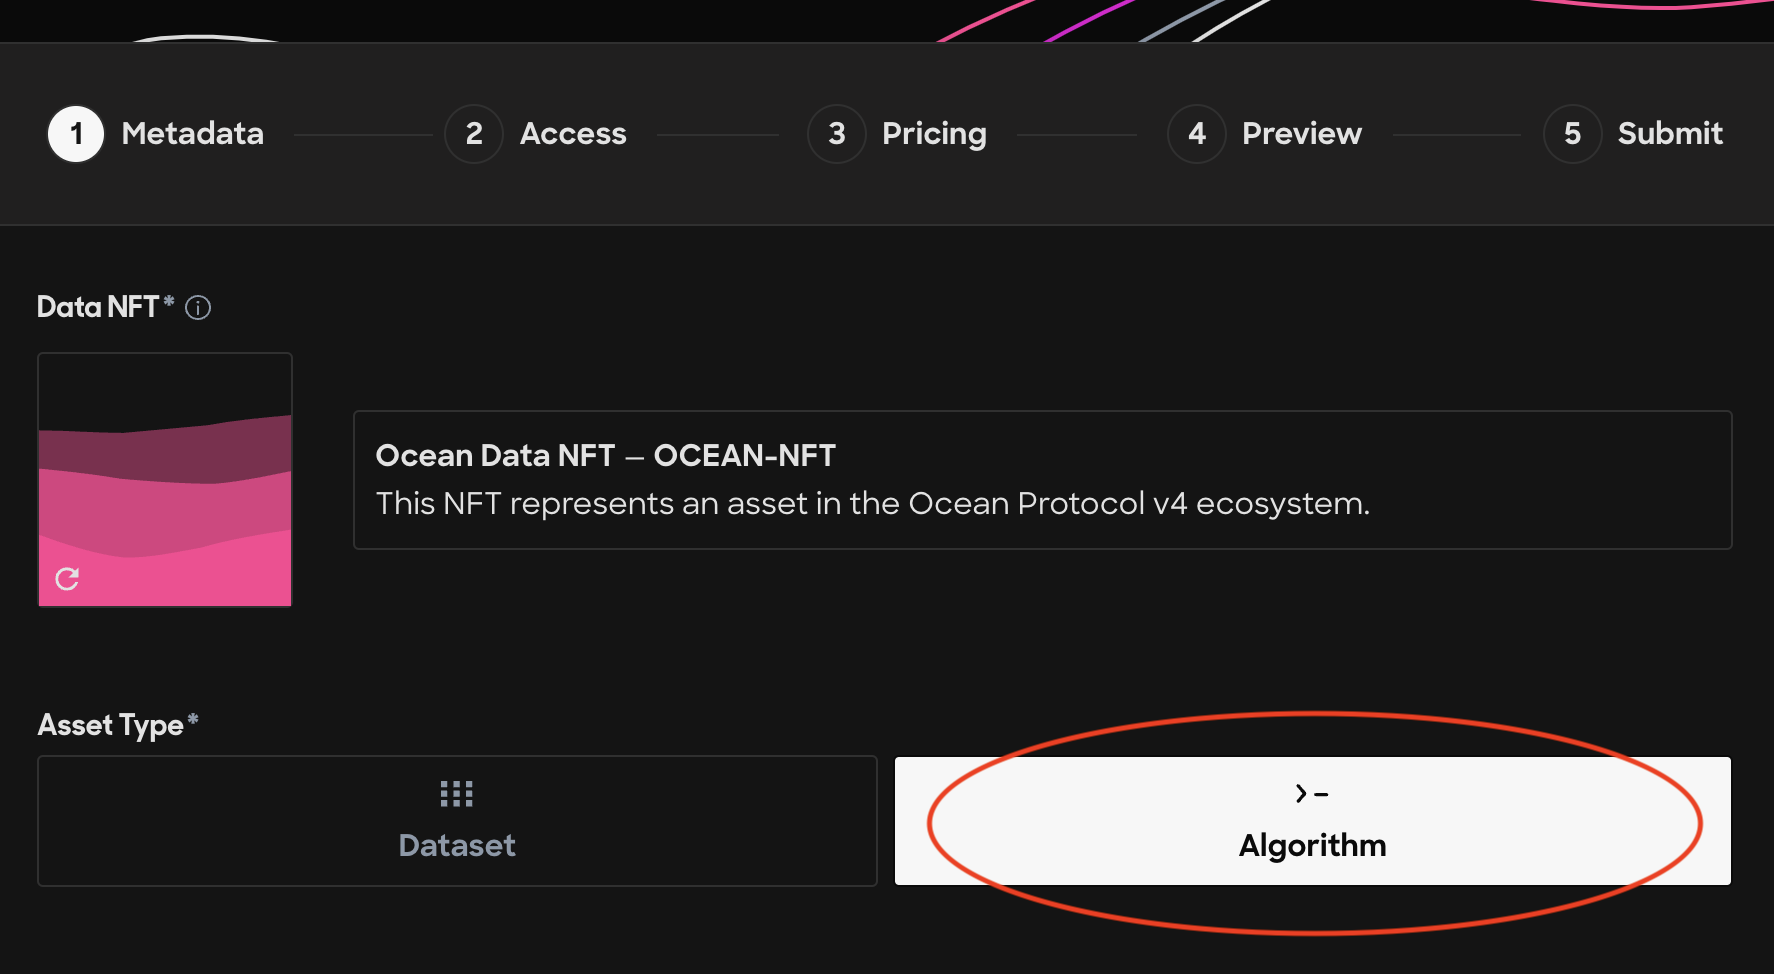The height and width of the screenshot is (974, 1774).
Task: Click the Dataset grid icon
Action: (x=457, y=794)
